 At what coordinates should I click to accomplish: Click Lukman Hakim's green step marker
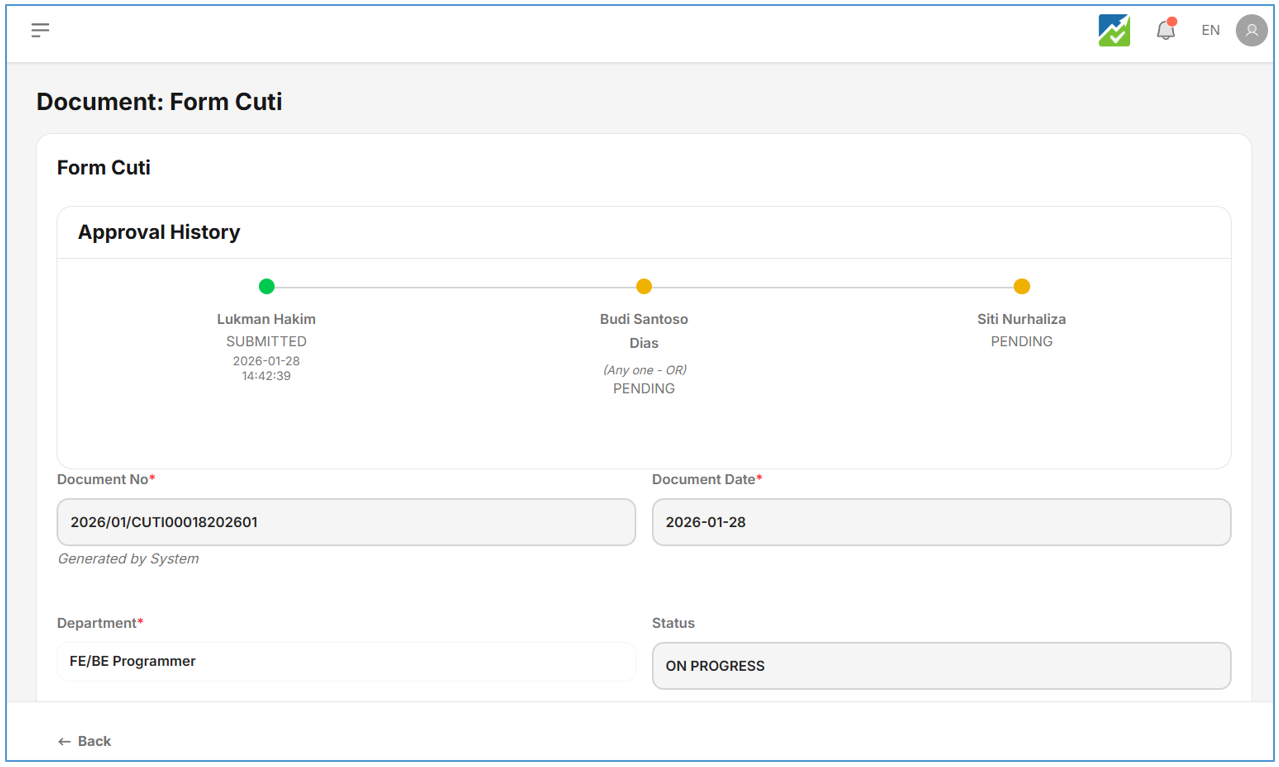(x=266, y=287)
